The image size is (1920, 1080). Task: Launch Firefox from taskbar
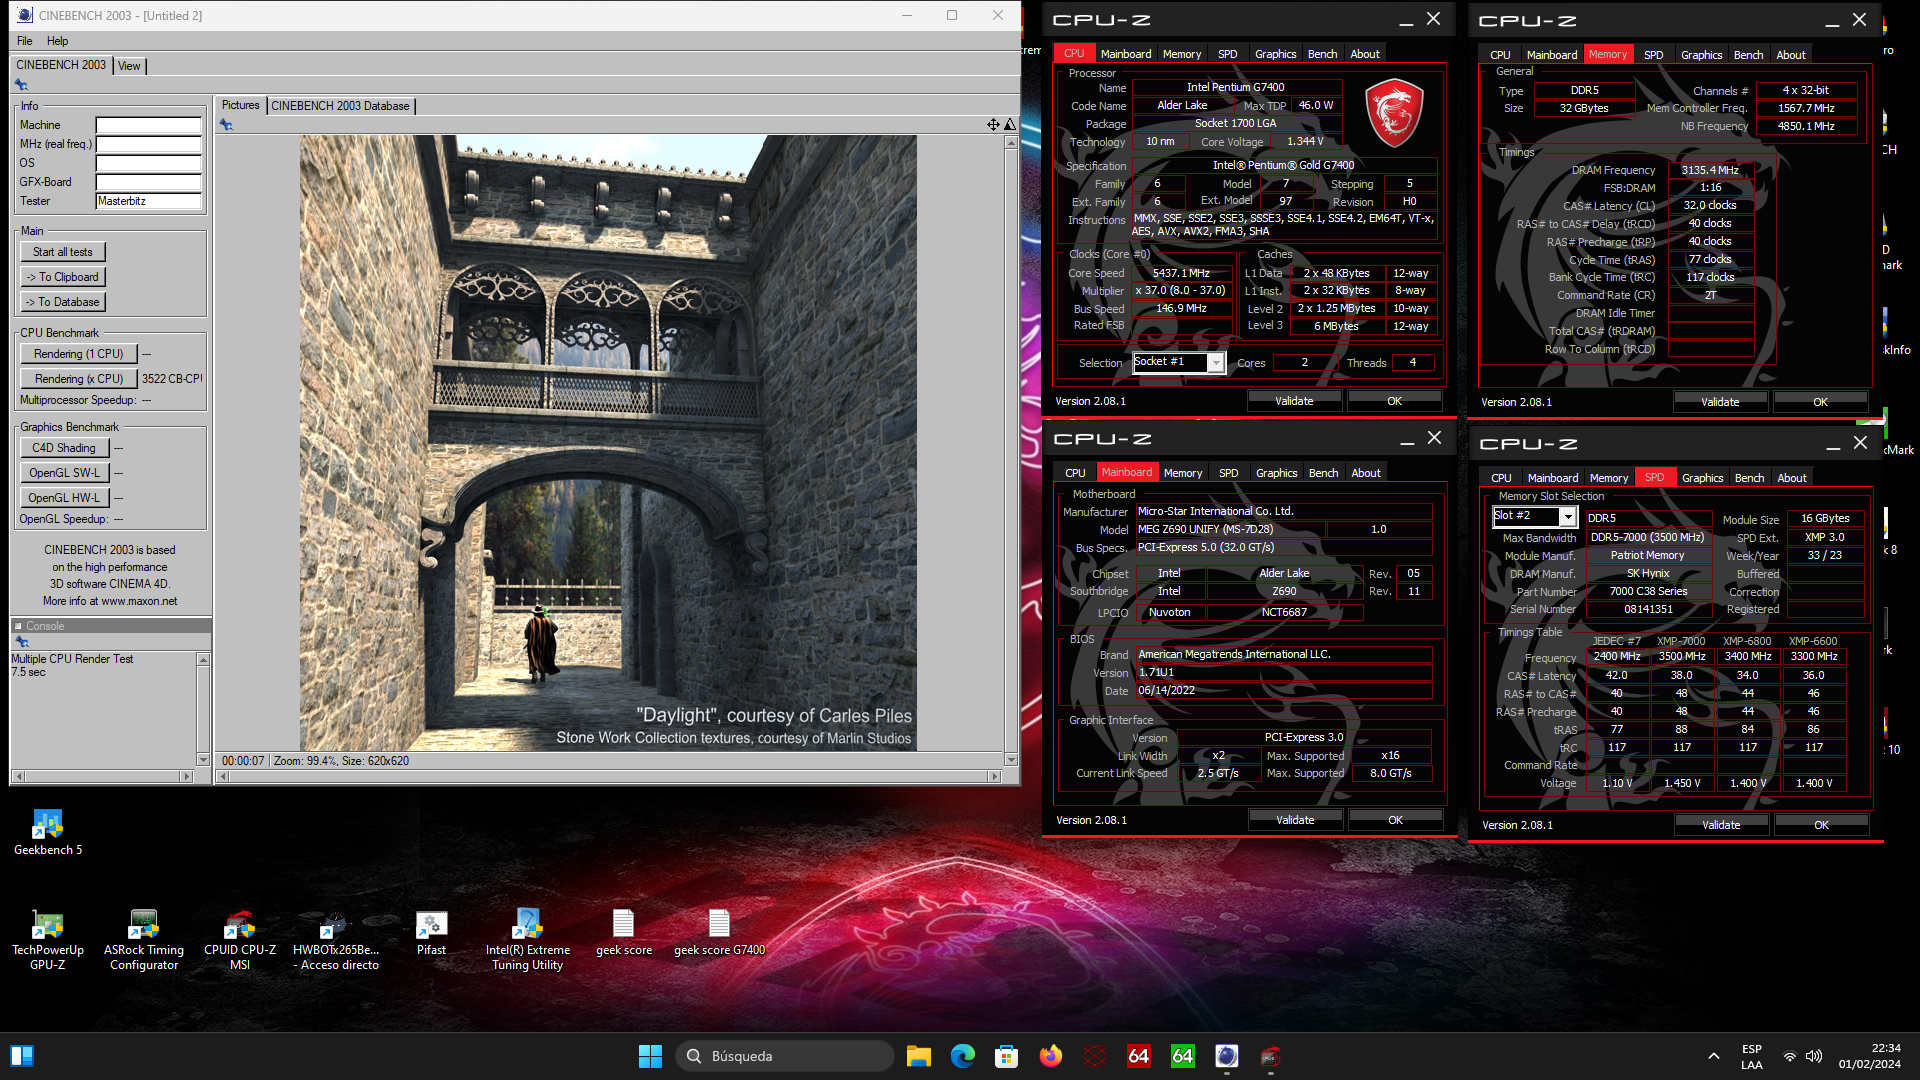pyautogui.click(x=1051, y=1056)
